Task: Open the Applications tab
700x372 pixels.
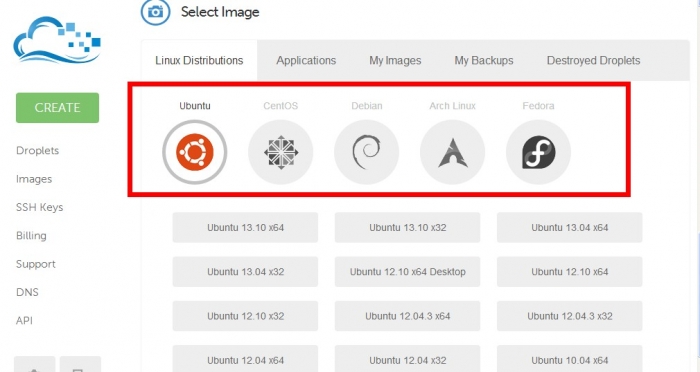Action: pos(306,60)
